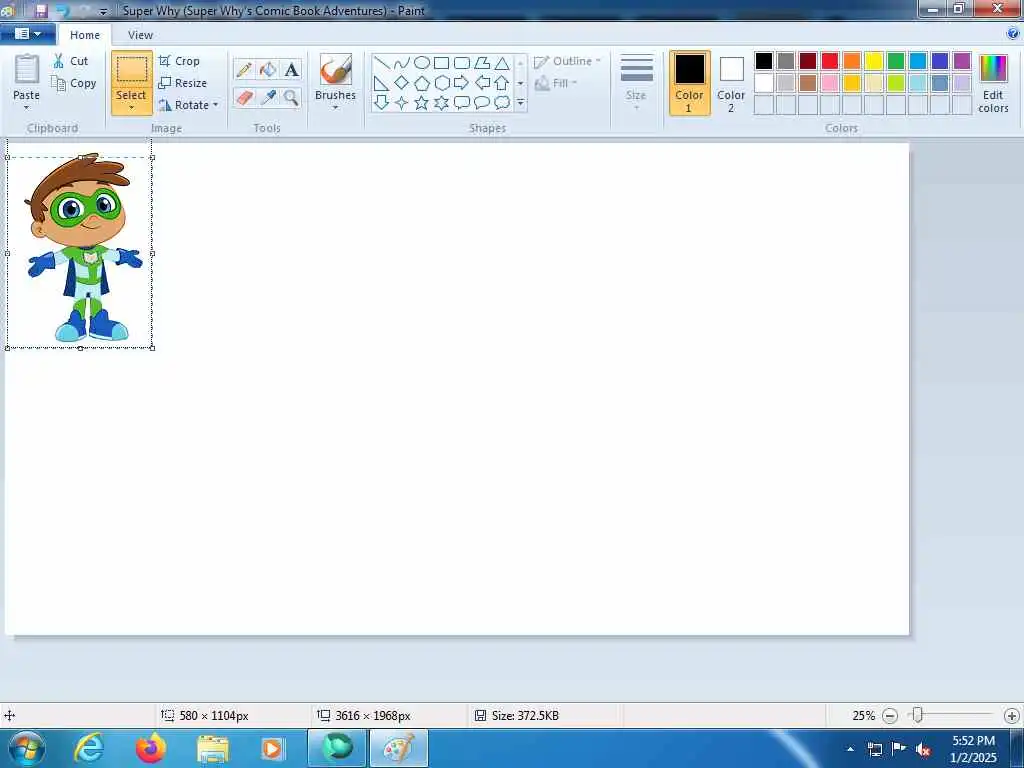Choose the Oval shape
The width and height of the screenshot is (1024, 768).
tap(422, 63)
